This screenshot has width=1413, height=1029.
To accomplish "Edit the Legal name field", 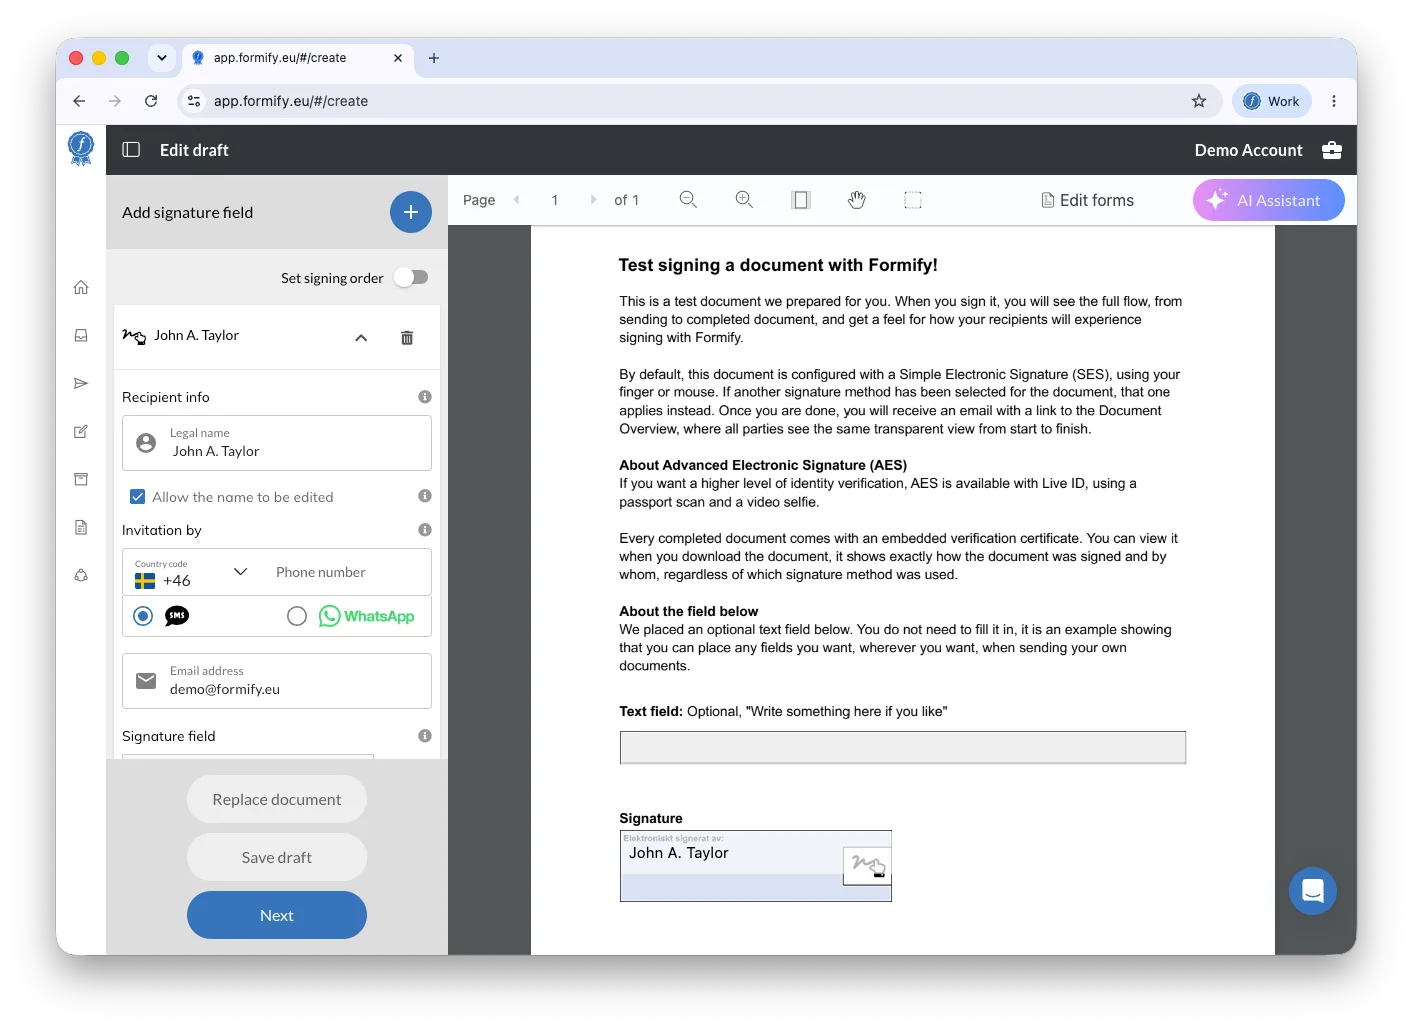I will click(277, 443).
